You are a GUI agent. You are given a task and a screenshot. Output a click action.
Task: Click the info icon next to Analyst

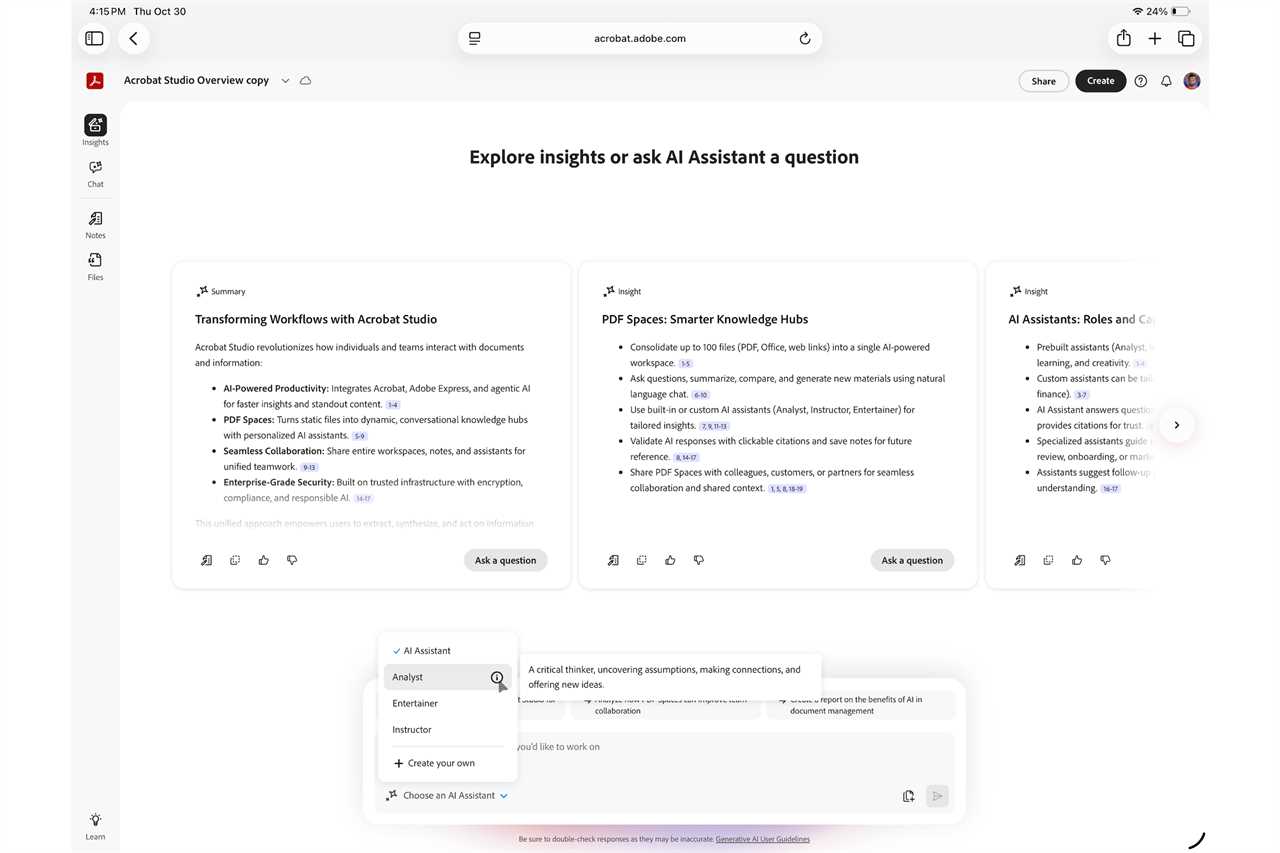[497, 677]
